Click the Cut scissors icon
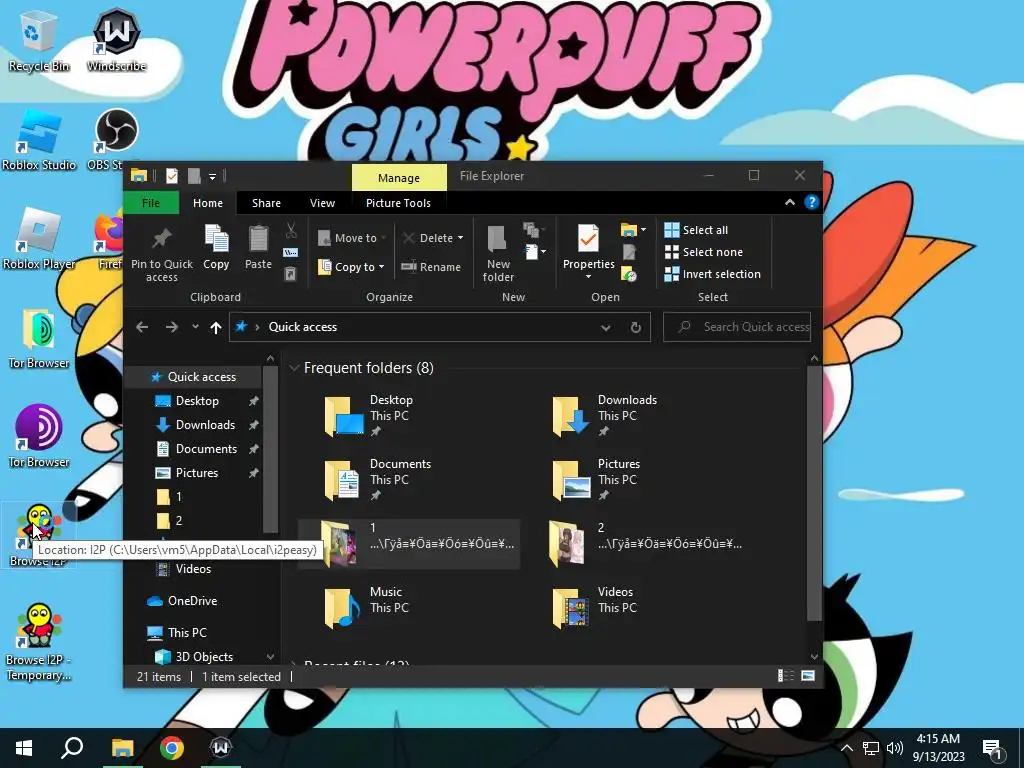 pos(291,230)
